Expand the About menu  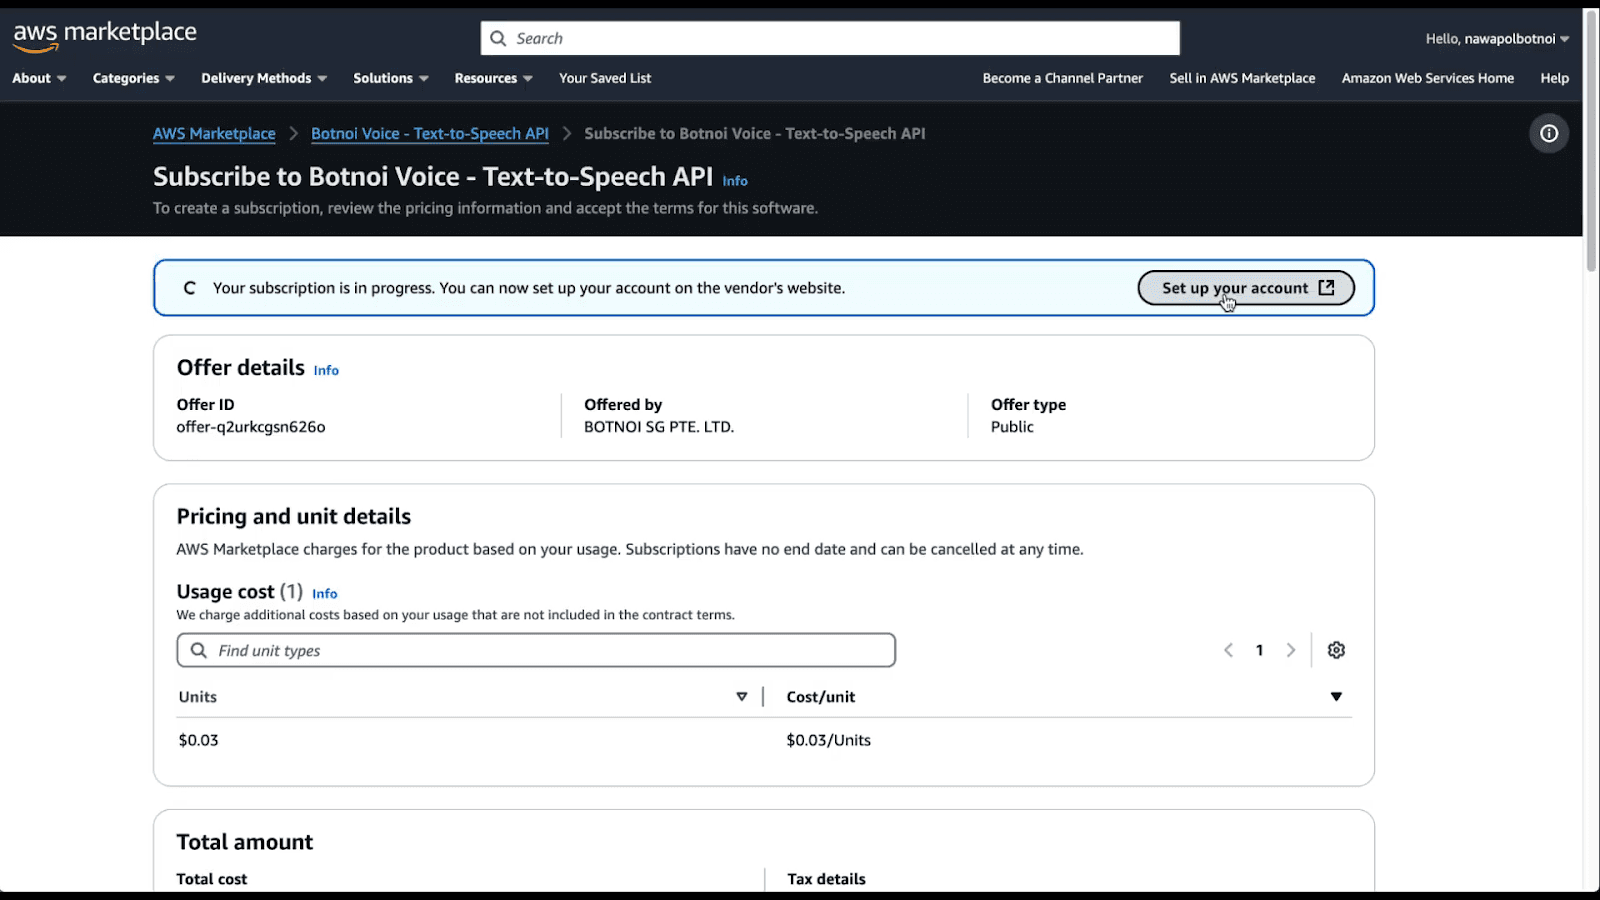[x=39, y=78]
